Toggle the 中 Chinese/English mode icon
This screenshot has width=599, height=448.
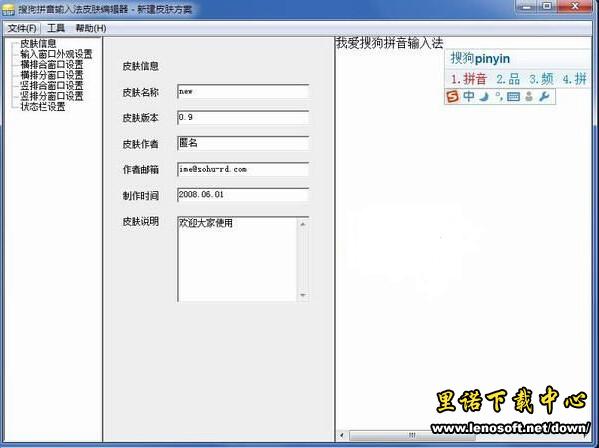[x=469, y=96]
